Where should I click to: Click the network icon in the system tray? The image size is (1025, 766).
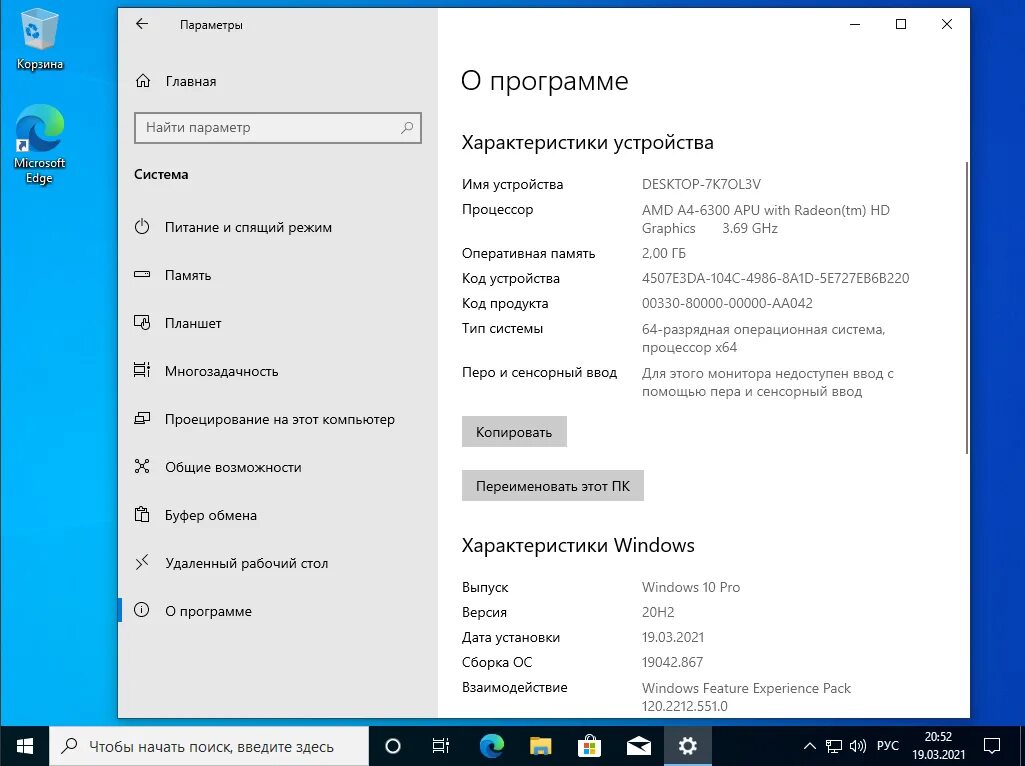point(833,746)
